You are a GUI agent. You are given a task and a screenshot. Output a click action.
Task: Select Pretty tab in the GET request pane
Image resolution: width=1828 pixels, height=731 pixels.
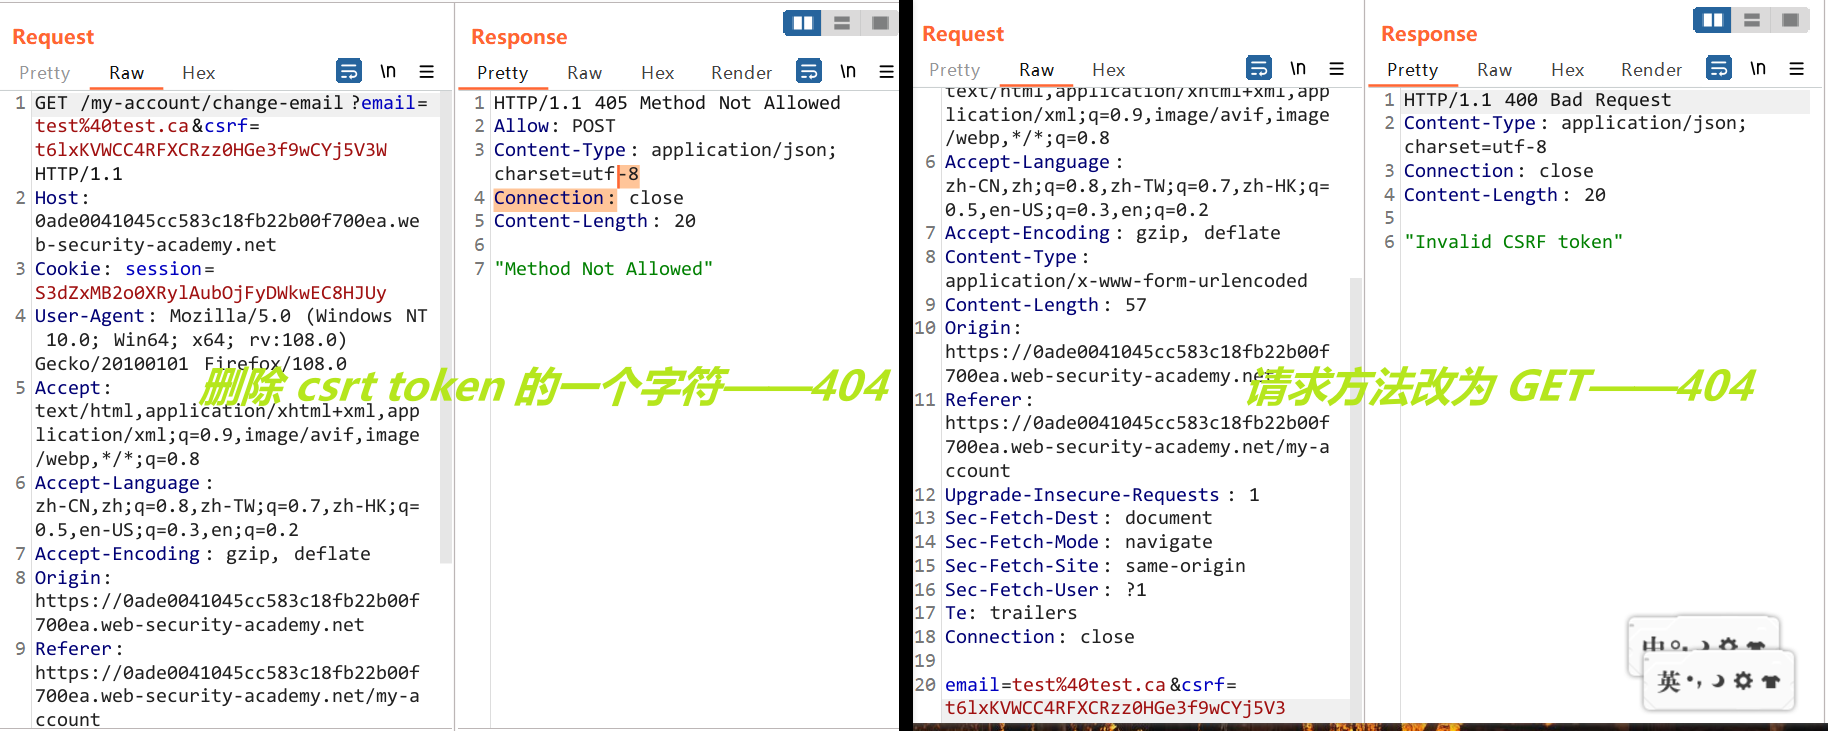[x=45, y=72]
